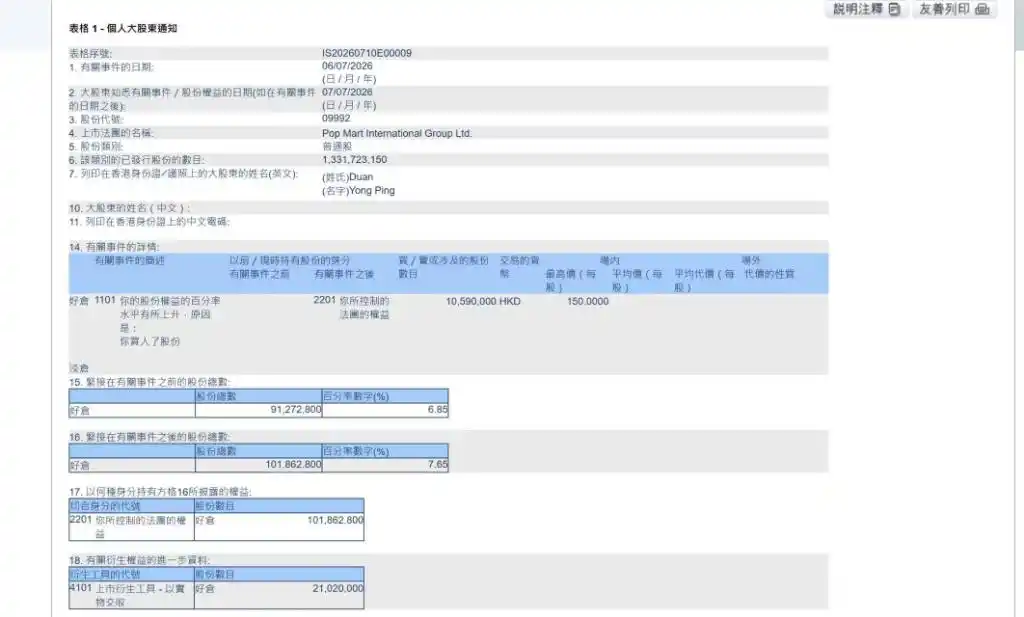Screen dimensions: 1024x617
Task: Open the 說明注釋 explanatory notes button
Action: point(867,9)
